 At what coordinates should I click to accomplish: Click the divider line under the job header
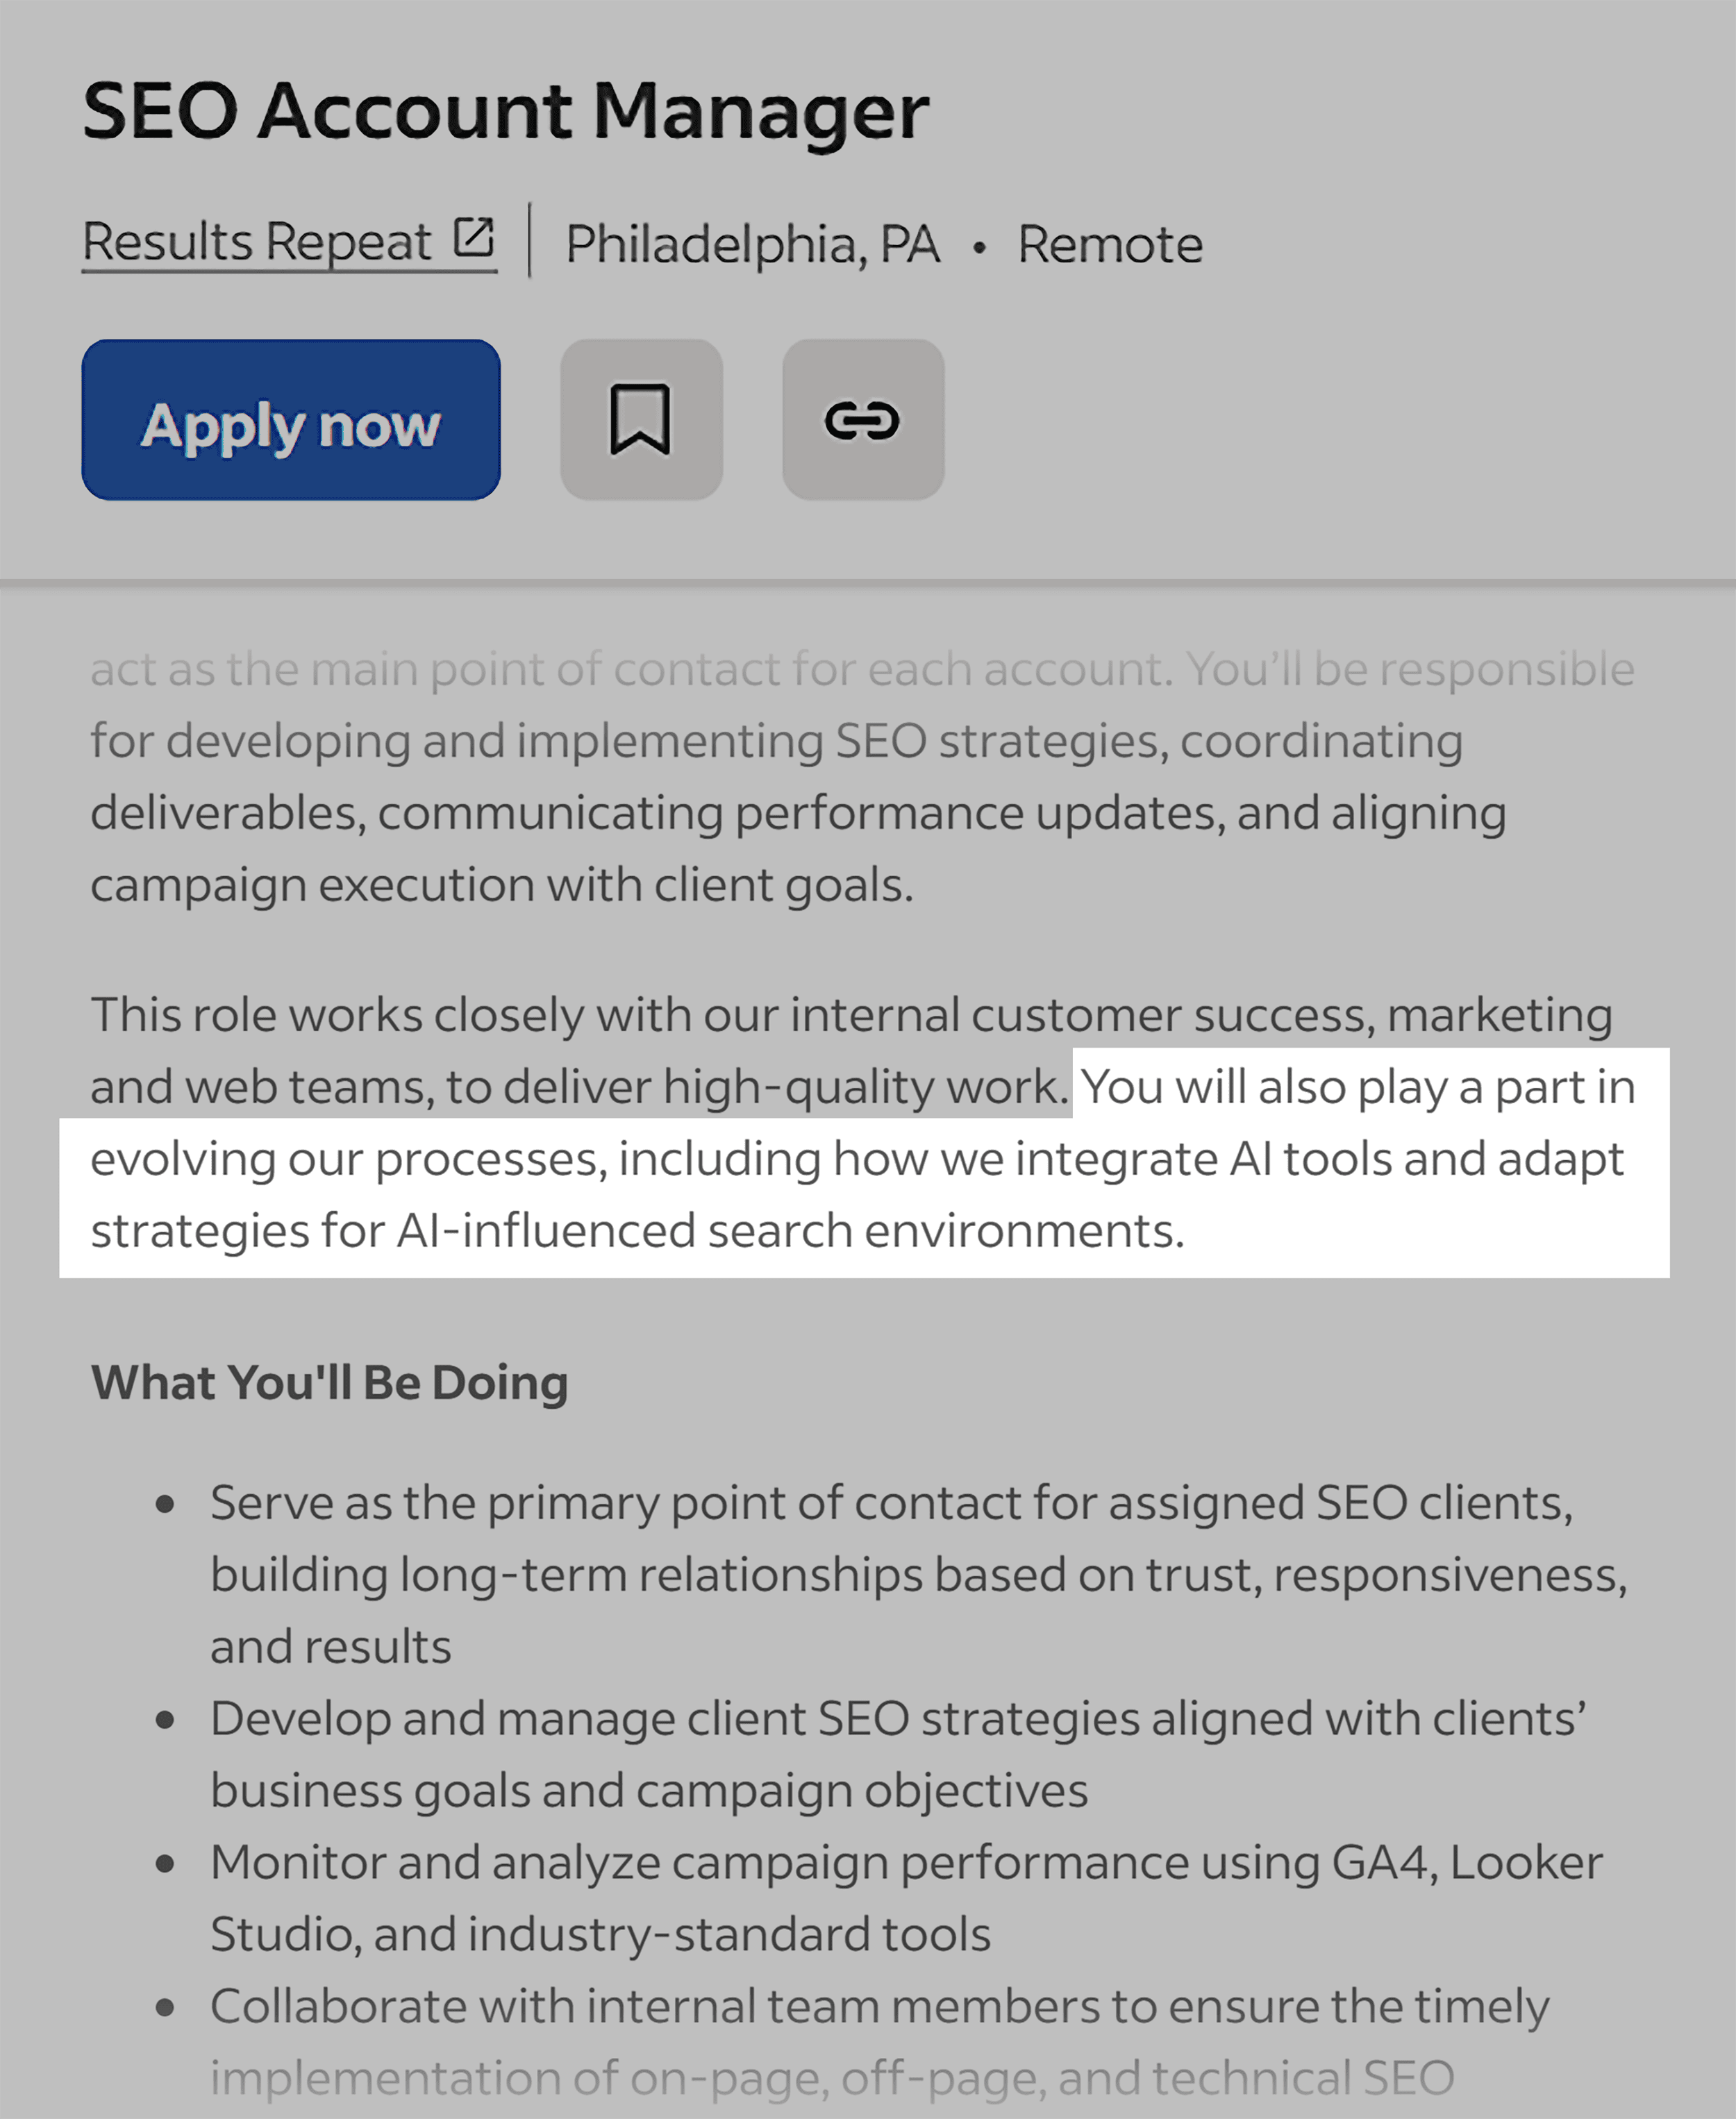868,578
